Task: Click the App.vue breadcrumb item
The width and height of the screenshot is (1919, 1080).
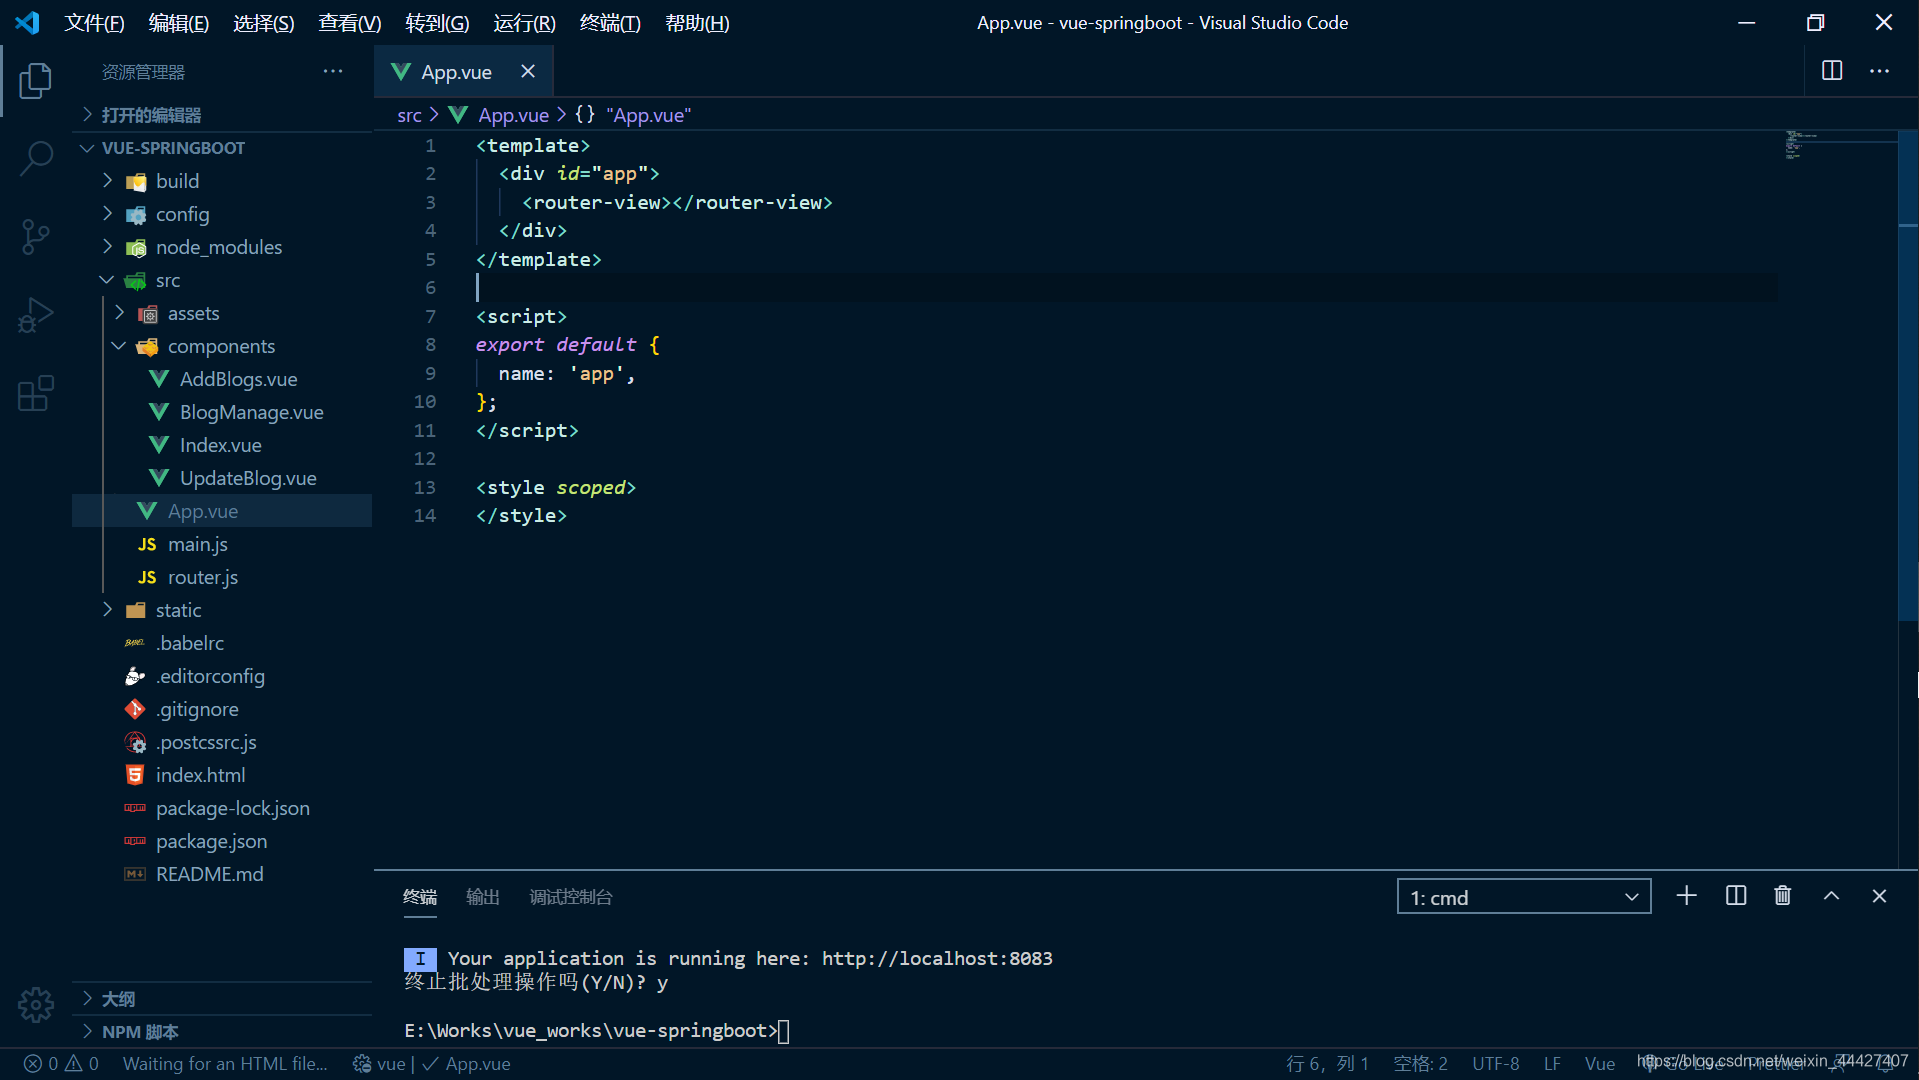Action: click(513, 115)
